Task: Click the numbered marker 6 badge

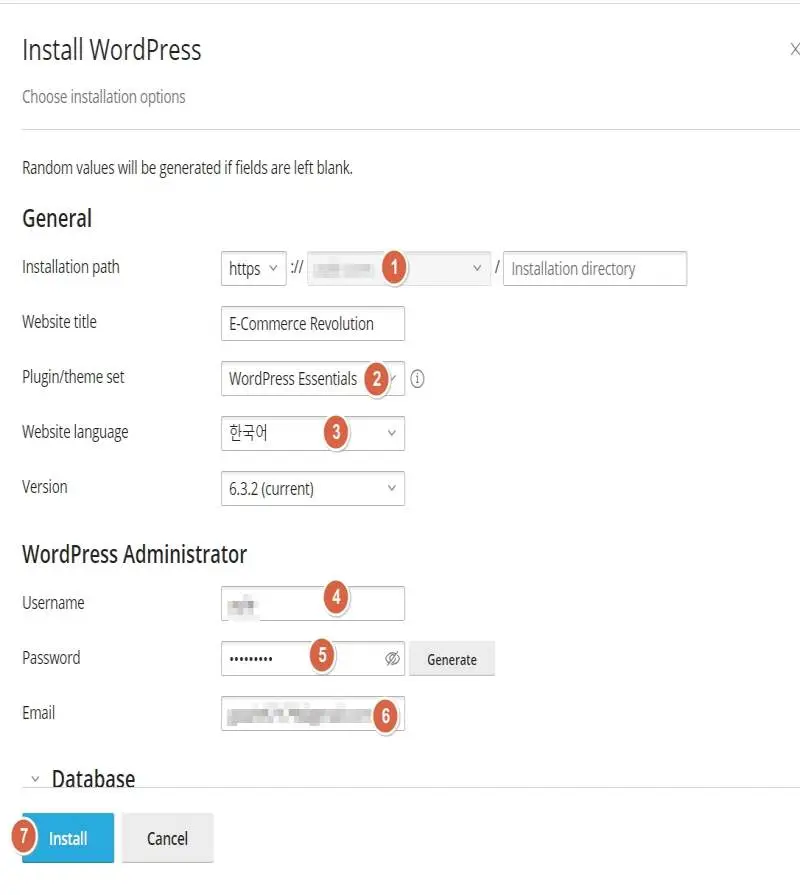Action: tap(386, 716)
